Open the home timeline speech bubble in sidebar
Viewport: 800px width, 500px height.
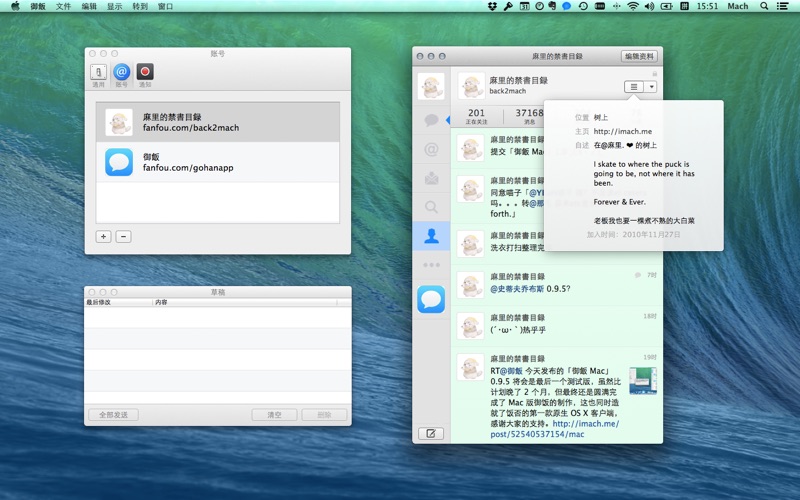click(x=431, y=120)
